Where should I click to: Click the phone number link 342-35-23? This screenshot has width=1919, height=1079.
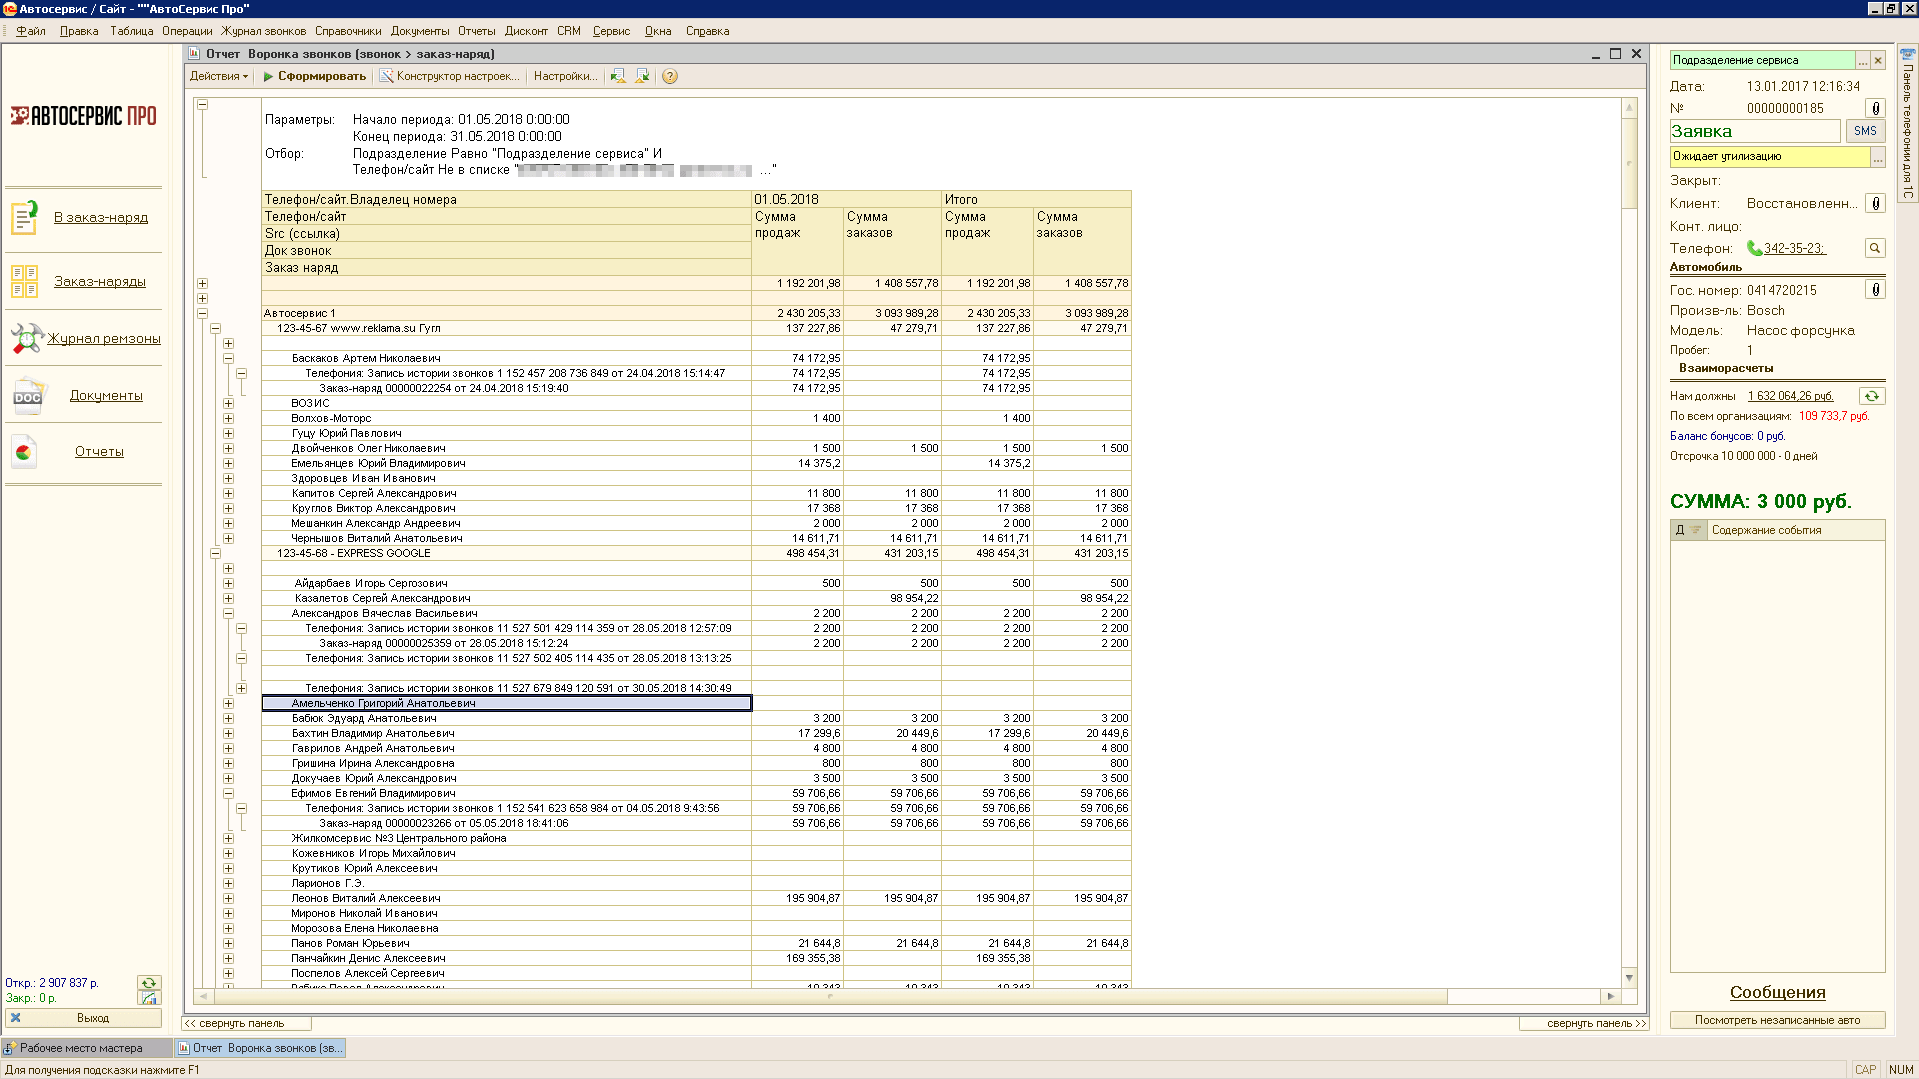click(x=1794, y=248)
